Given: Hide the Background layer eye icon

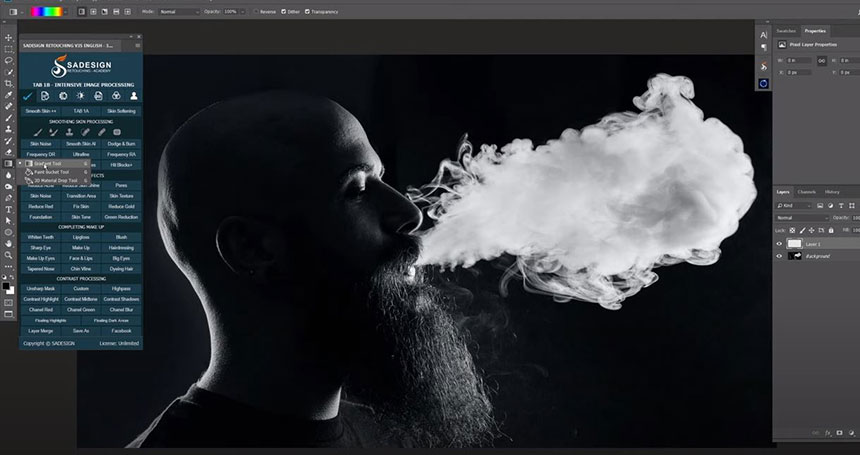Looking at the screenshot, I should [779, 256].
